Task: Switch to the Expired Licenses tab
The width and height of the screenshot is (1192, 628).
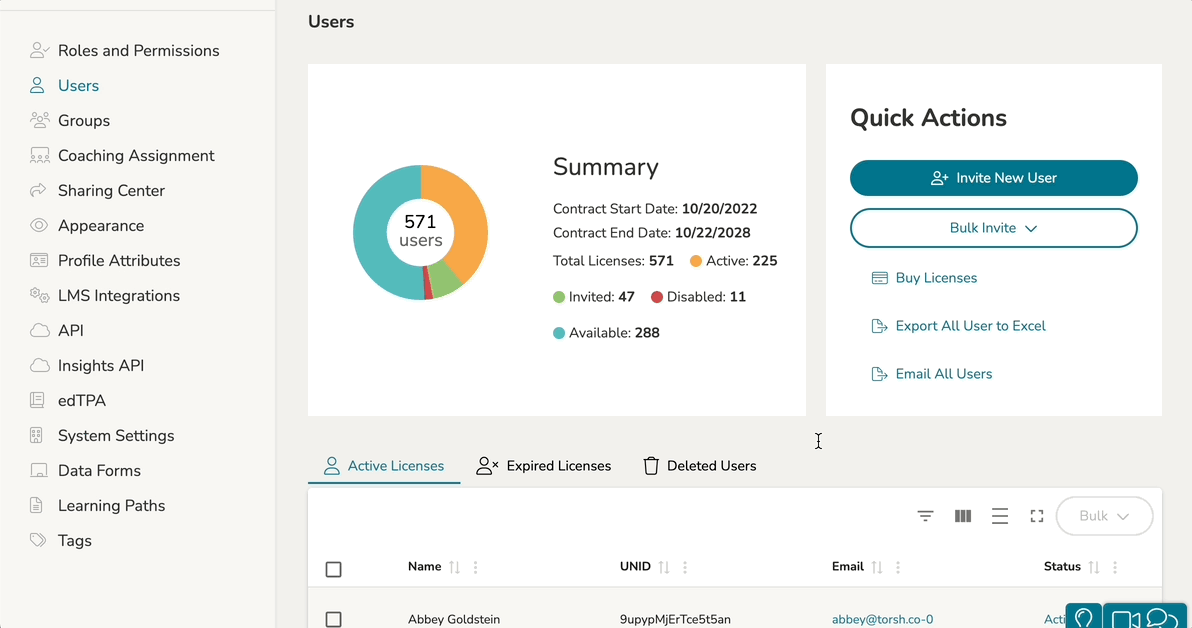Action: (x=544, y=466)
